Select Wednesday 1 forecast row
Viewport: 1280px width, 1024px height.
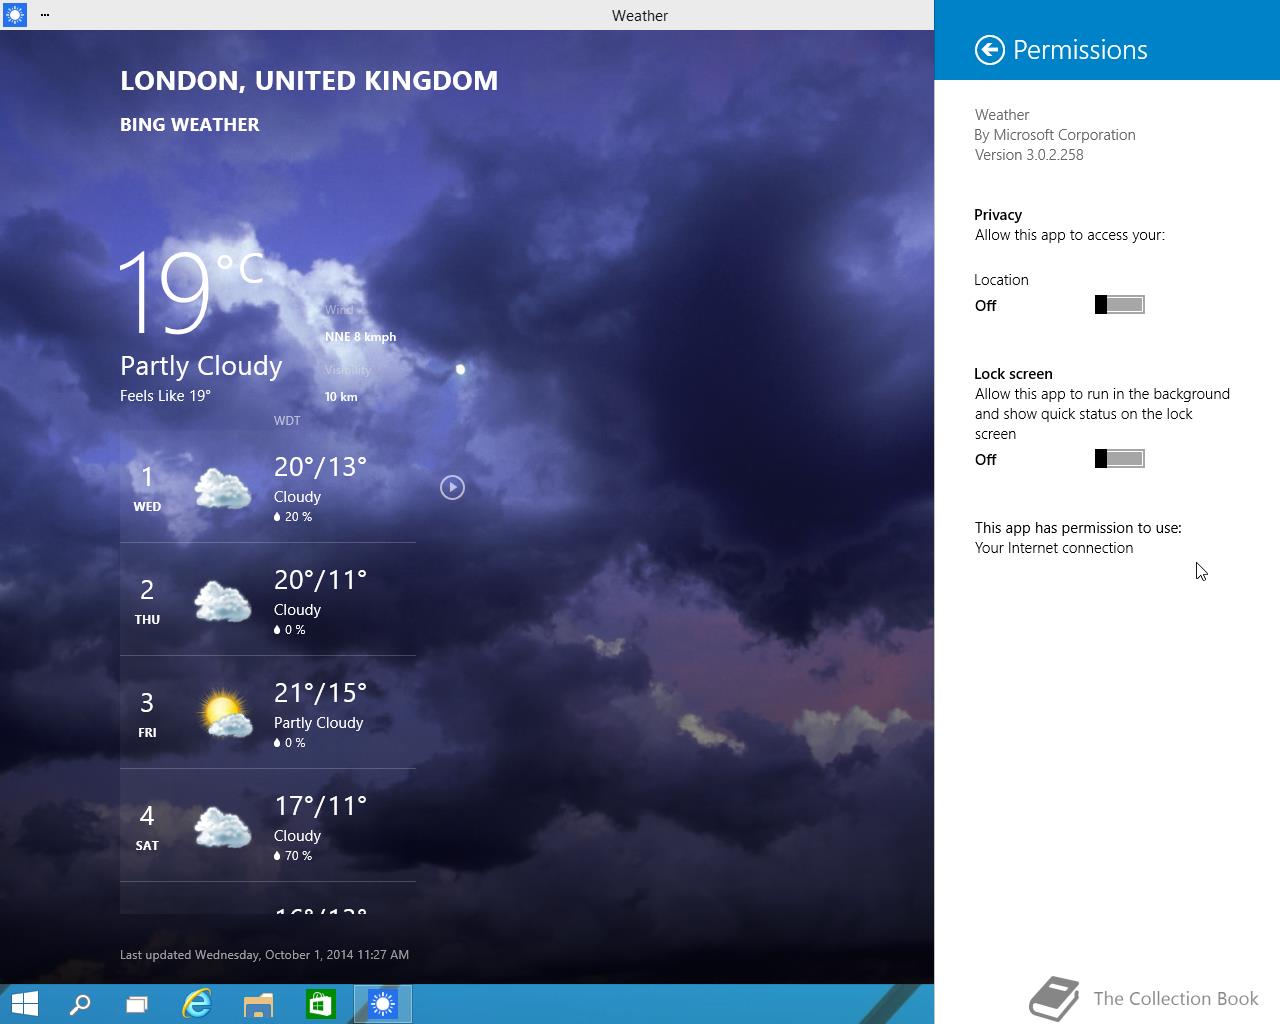pos(268,487)
